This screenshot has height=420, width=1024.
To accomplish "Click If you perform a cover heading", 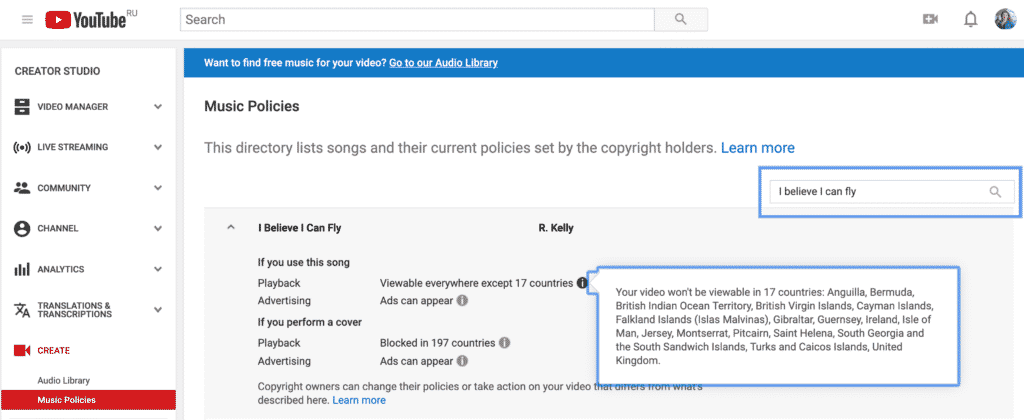I will coord(310,322).
